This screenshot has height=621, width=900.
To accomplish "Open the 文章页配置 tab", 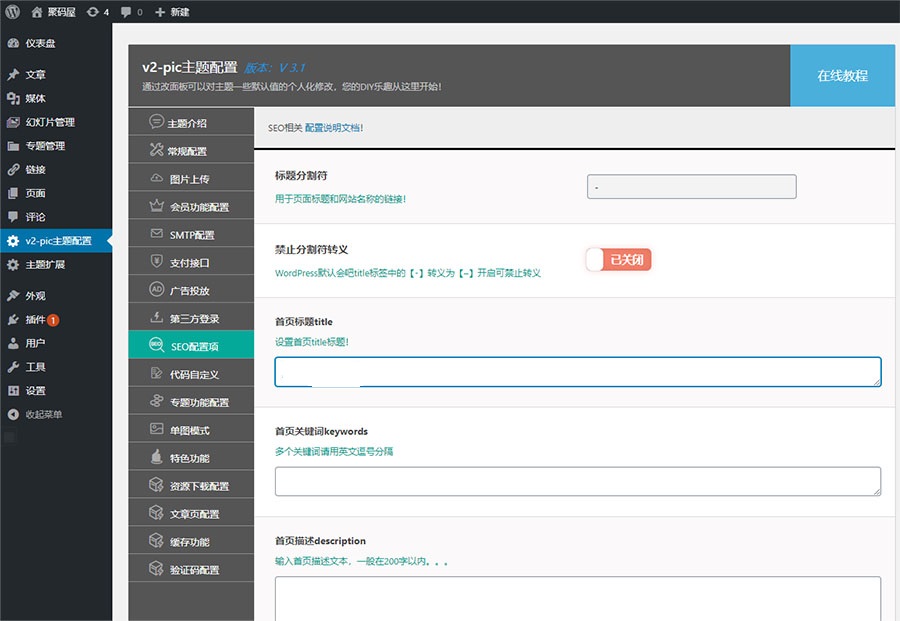I will (x=191, y=513).
